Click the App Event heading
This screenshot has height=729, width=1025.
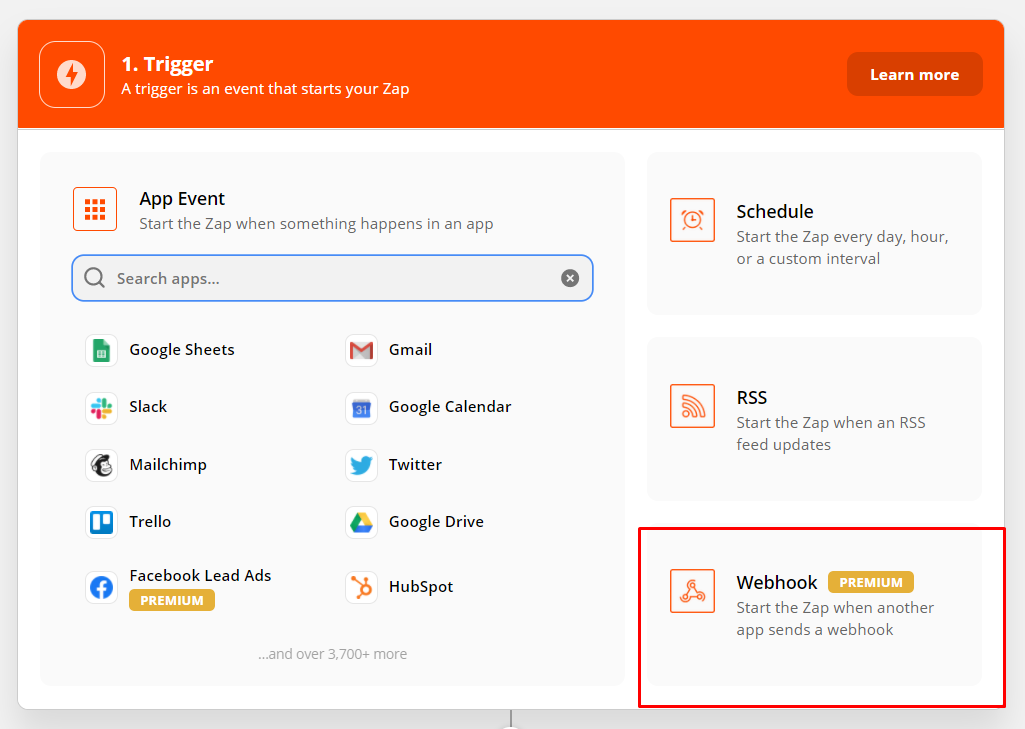[x=182, y=199]
